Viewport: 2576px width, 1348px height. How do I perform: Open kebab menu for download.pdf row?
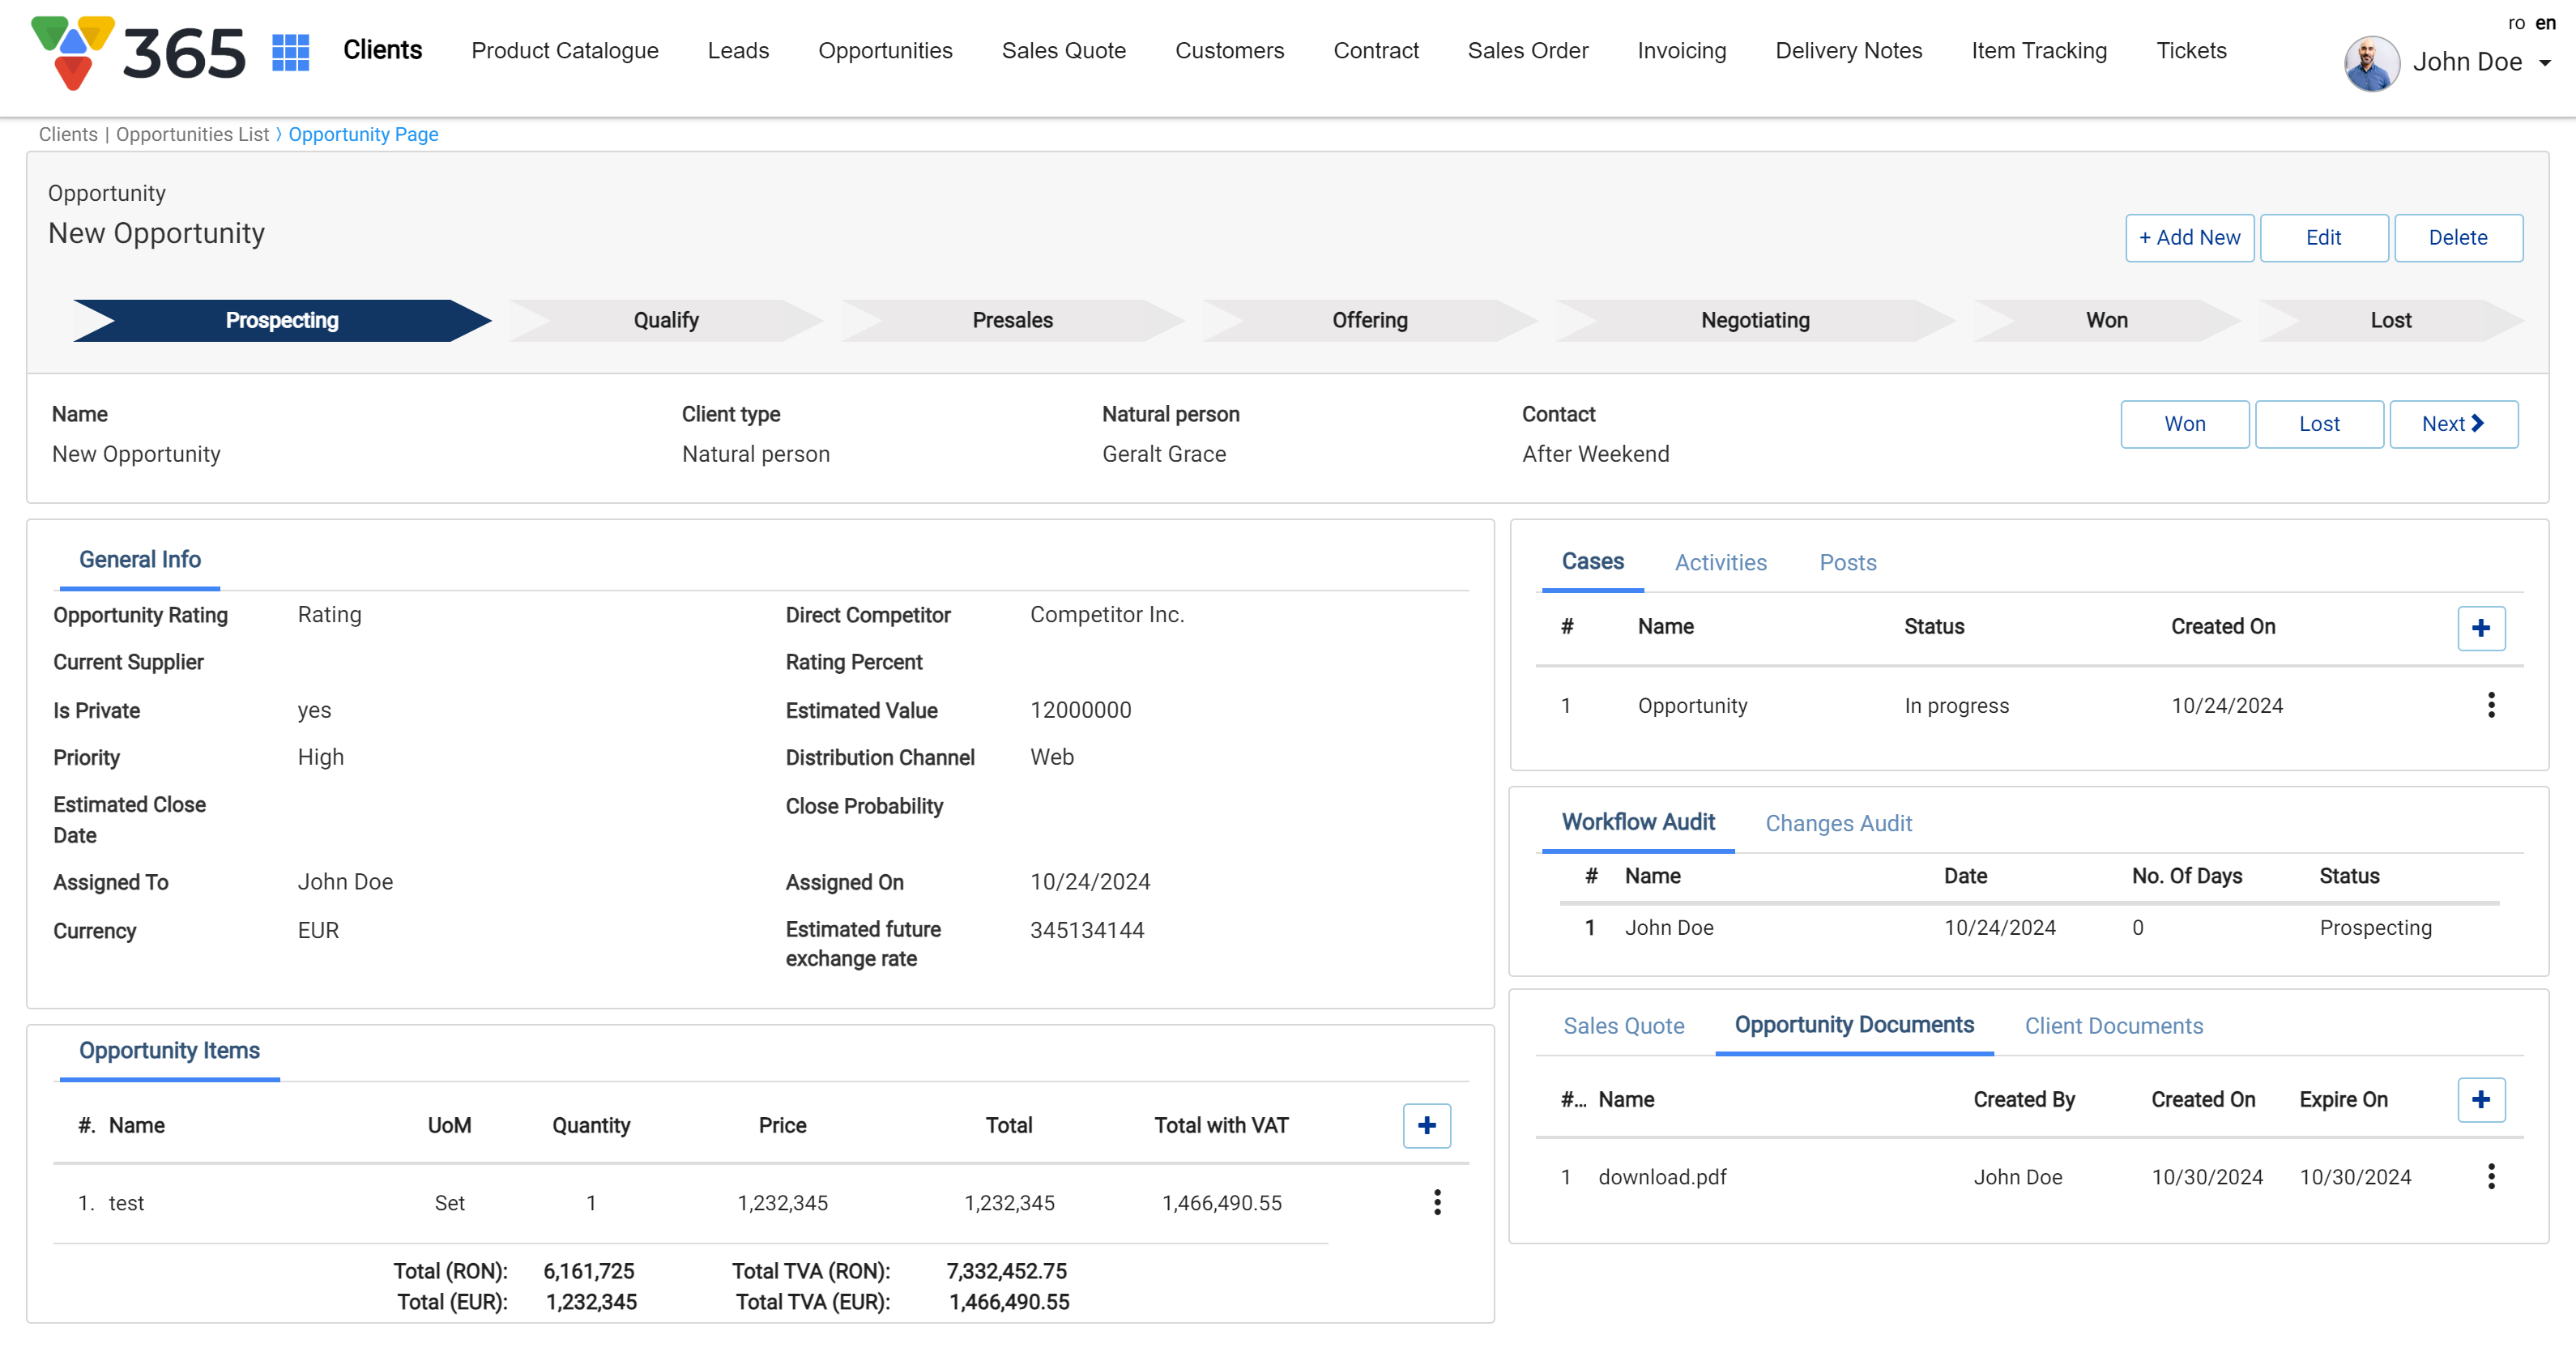[x=2490, y=1176]
